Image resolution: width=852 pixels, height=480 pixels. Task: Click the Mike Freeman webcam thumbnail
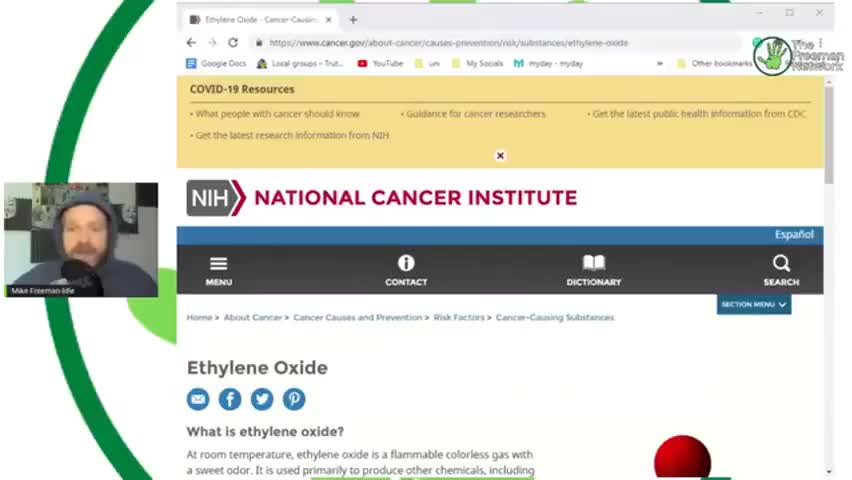[81, 240]
